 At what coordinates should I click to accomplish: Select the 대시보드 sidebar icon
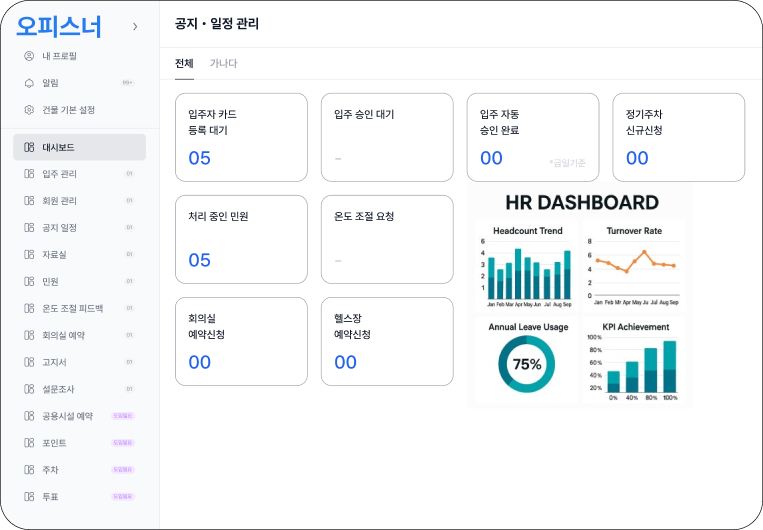tap(29, 147)
